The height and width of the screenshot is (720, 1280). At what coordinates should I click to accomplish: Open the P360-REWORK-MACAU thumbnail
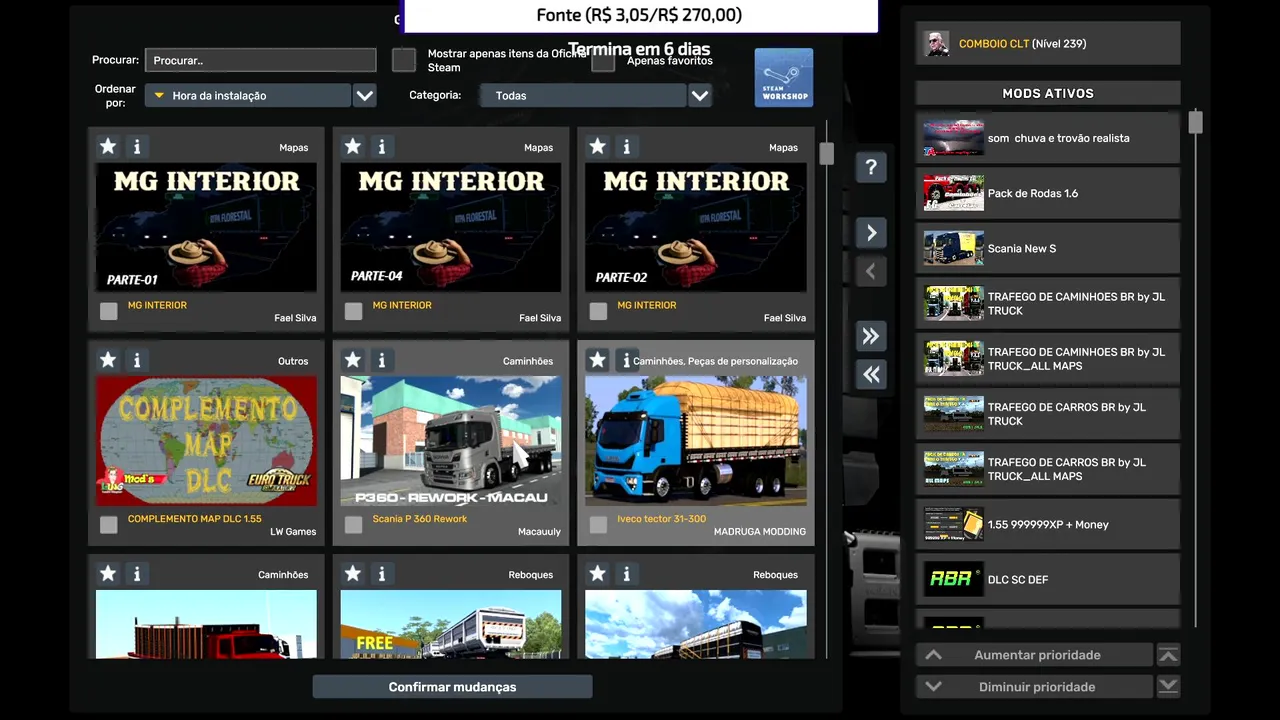coord(451,441)
